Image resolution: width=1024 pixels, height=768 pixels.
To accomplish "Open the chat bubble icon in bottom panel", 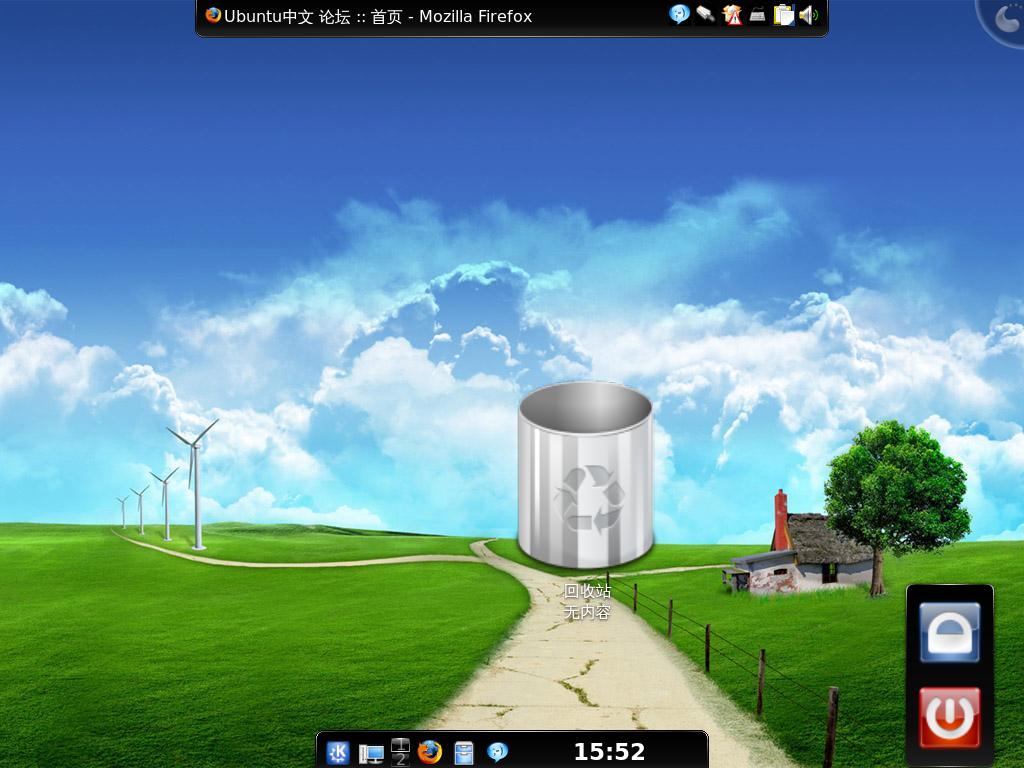I will [498, 752].
